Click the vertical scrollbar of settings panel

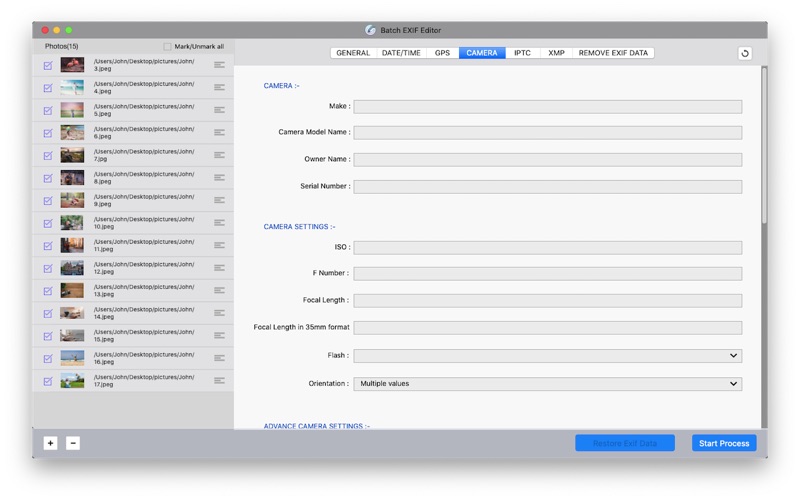764,145
